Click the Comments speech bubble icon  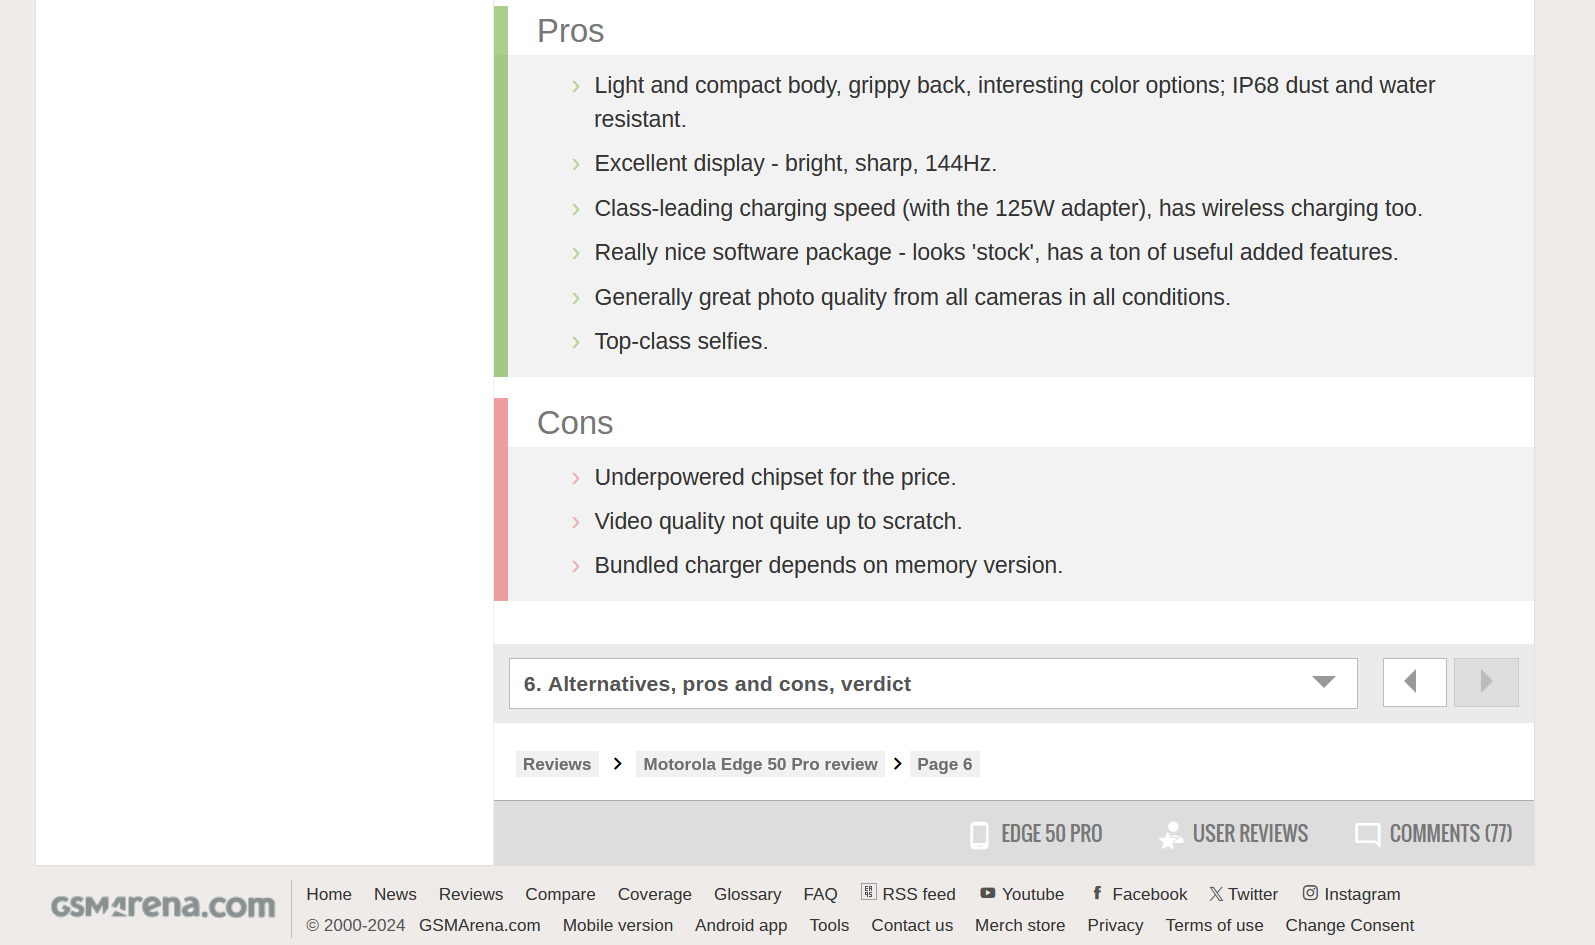1367,835
